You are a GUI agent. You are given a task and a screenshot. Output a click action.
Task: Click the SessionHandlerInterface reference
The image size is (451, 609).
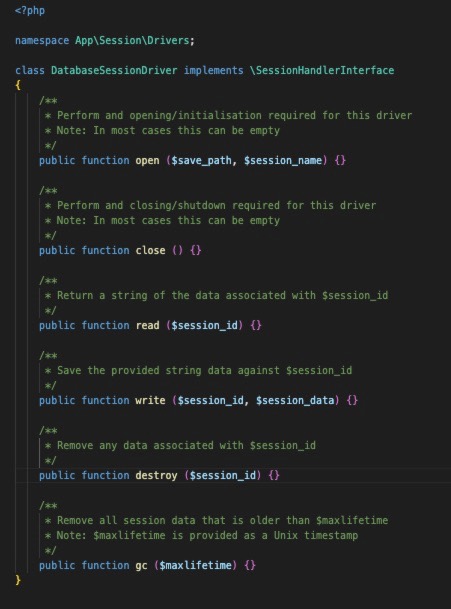coord(322,70)
